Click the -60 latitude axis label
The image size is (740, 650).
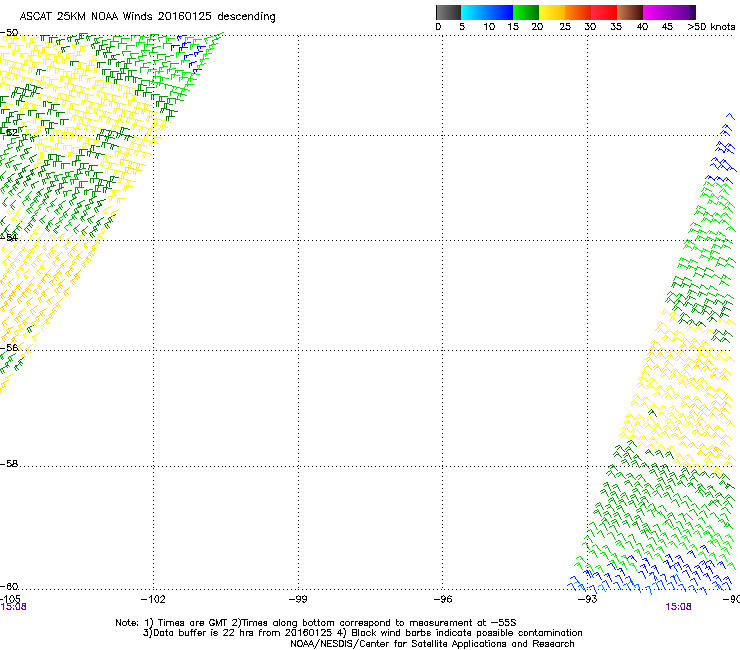click(9, 586)
